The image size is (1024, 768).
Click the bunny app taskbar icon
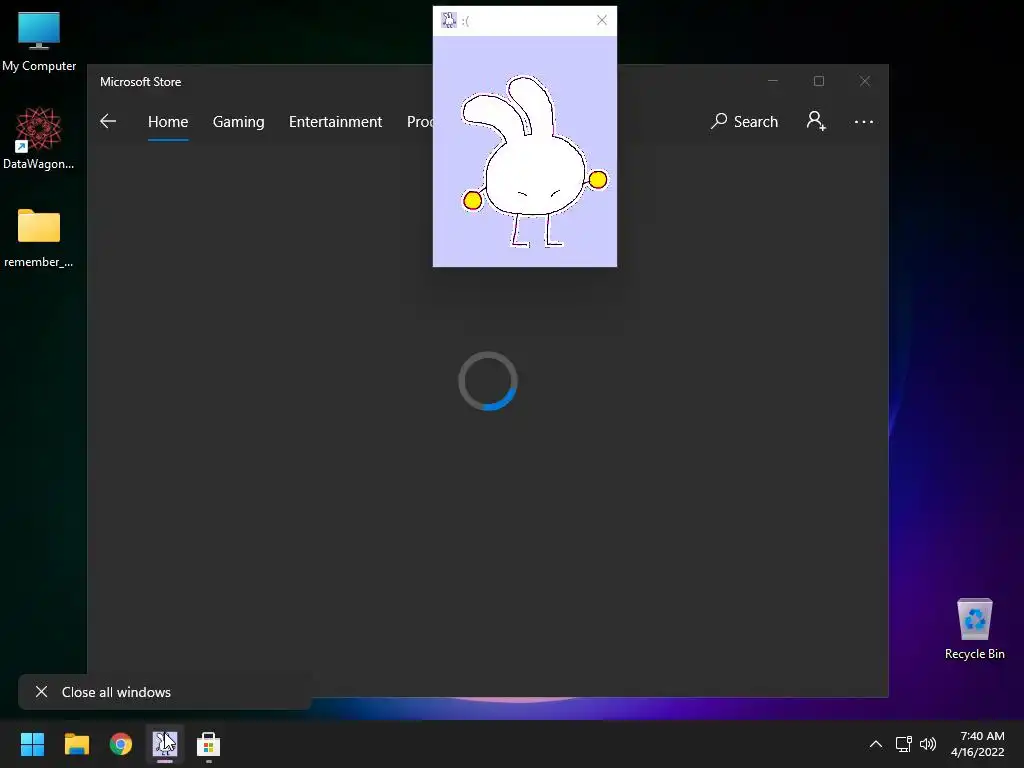pos(165,744)
